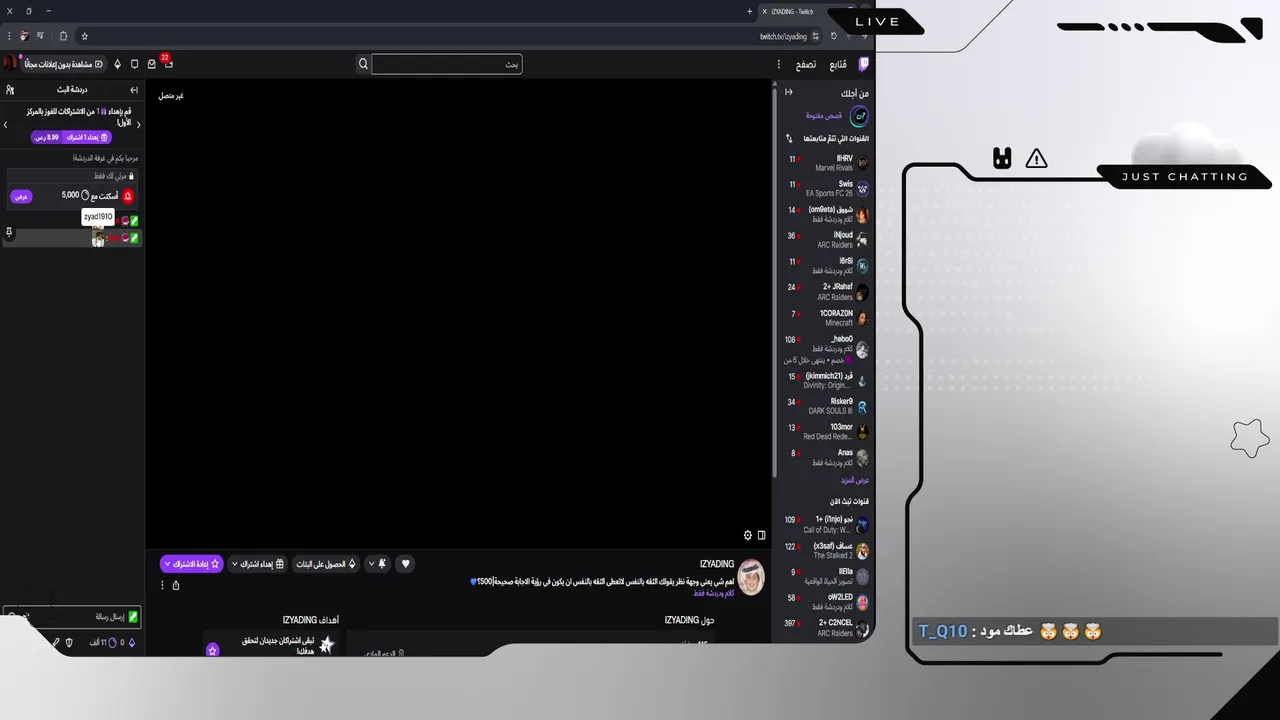The image size is (1280, 720).
Task: Open the IZYADING streamer avatar
Action: (751, 577)
